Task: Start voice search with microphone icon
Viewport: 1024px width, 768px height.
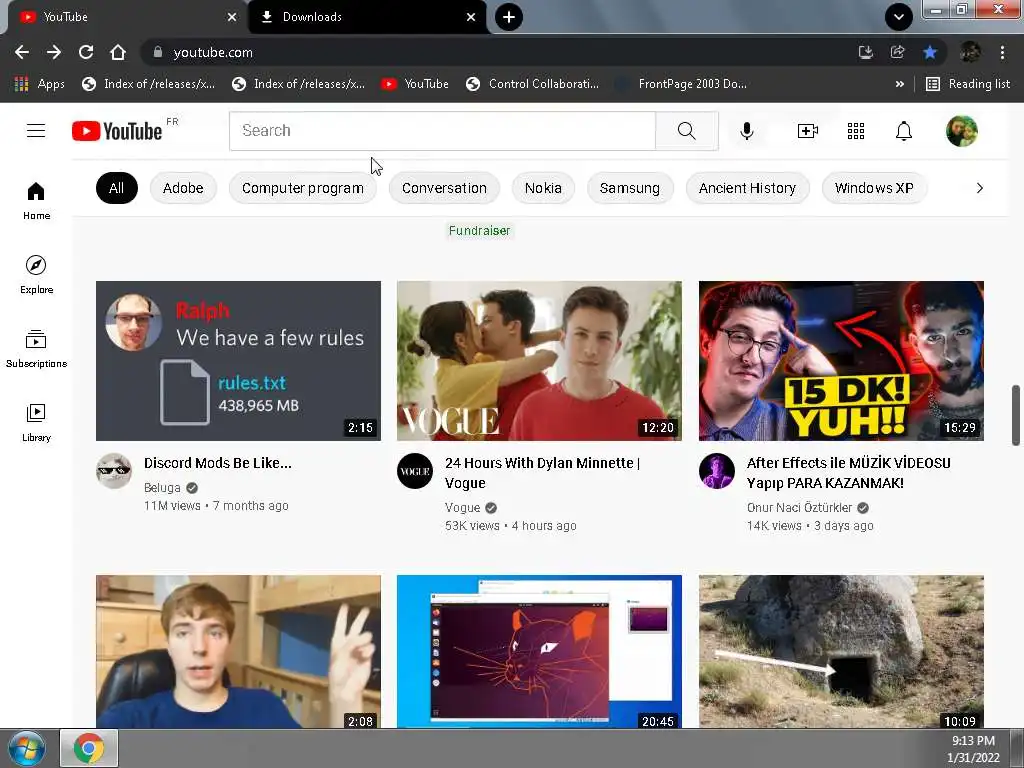Action: (746, 131)
